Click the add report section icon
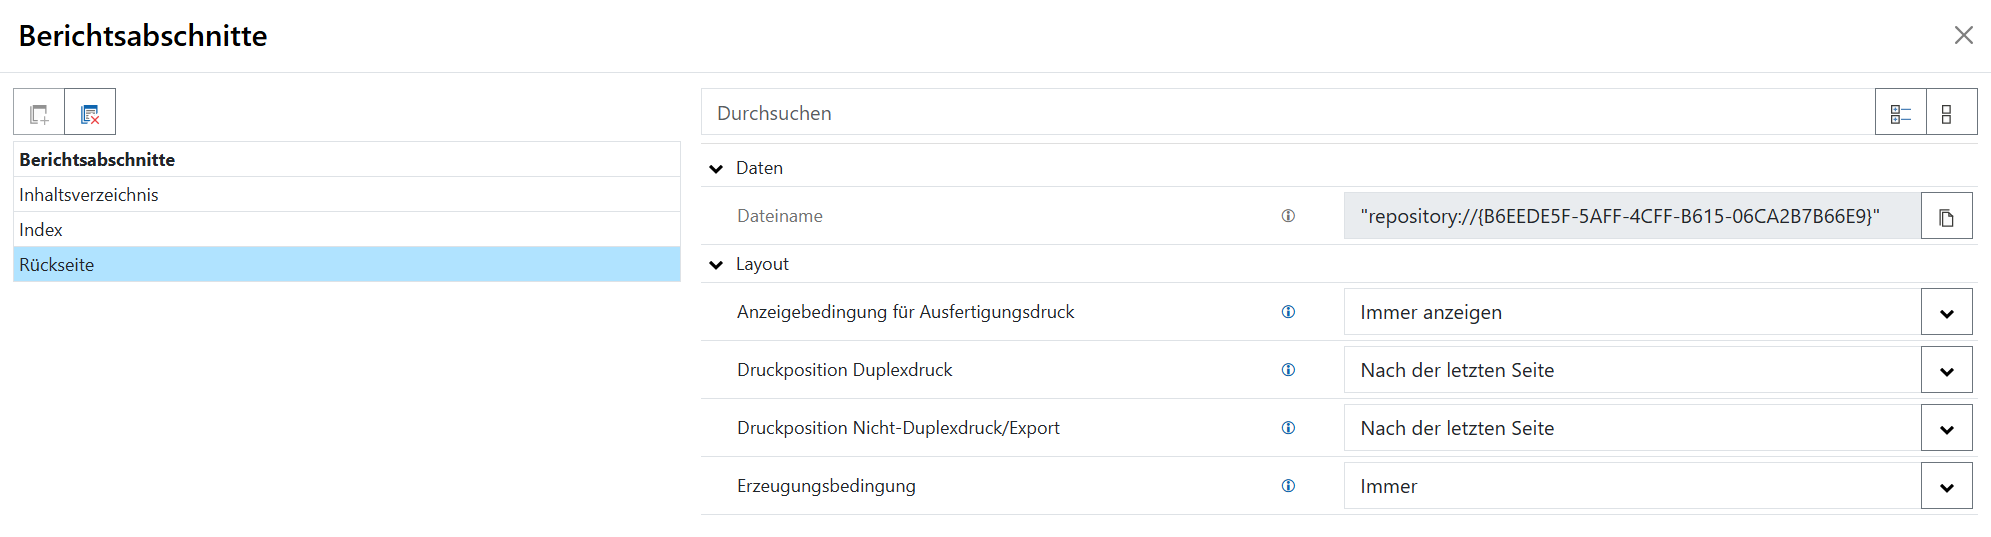Screen dimensions: 1991x537 point(39,113)
